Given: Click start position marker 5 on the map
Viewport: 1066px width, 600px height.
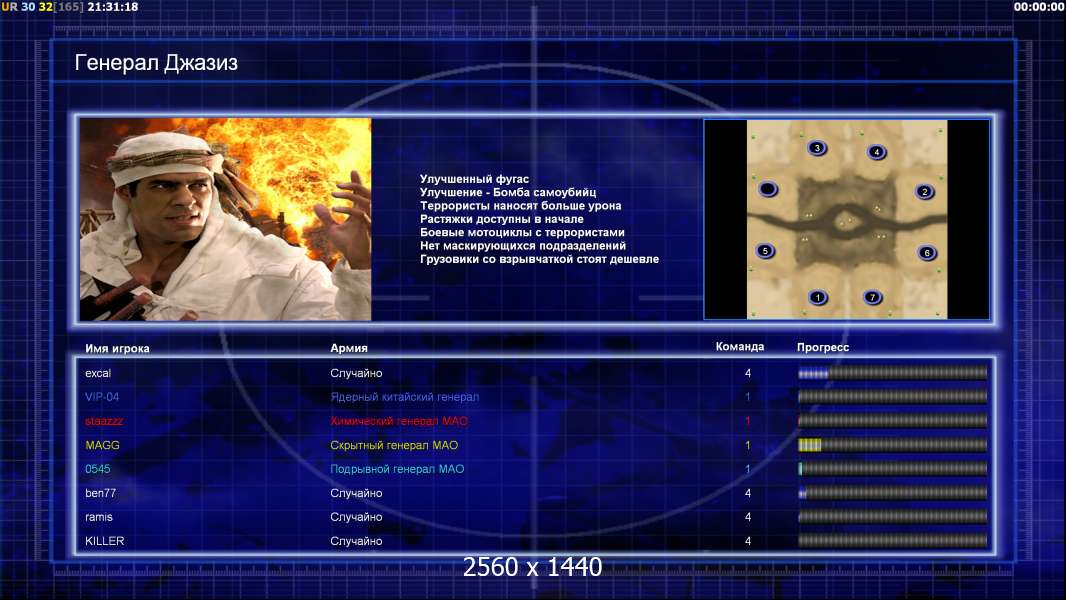Looking at the screenshot, I should click(766, 251).
